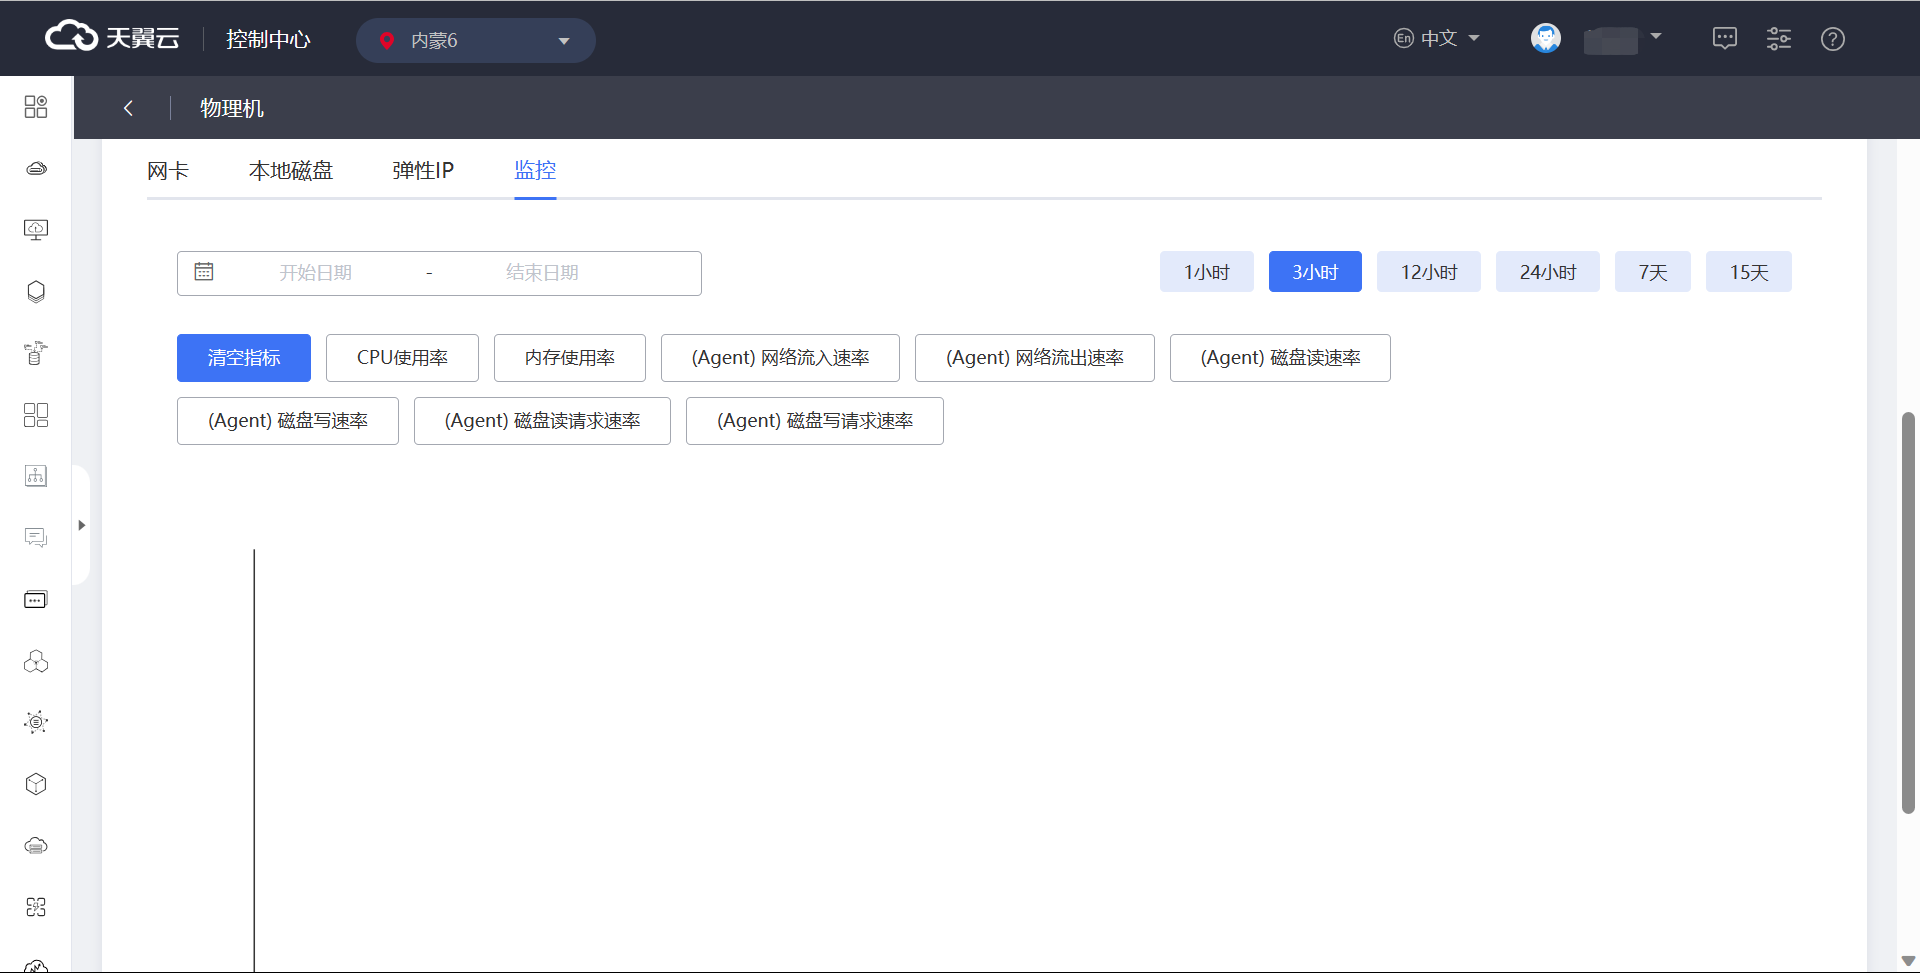The height and width of the screenshot is (973, 1920).
Task: Click the back arrow beside 物理机
Action: coord(128,108)
